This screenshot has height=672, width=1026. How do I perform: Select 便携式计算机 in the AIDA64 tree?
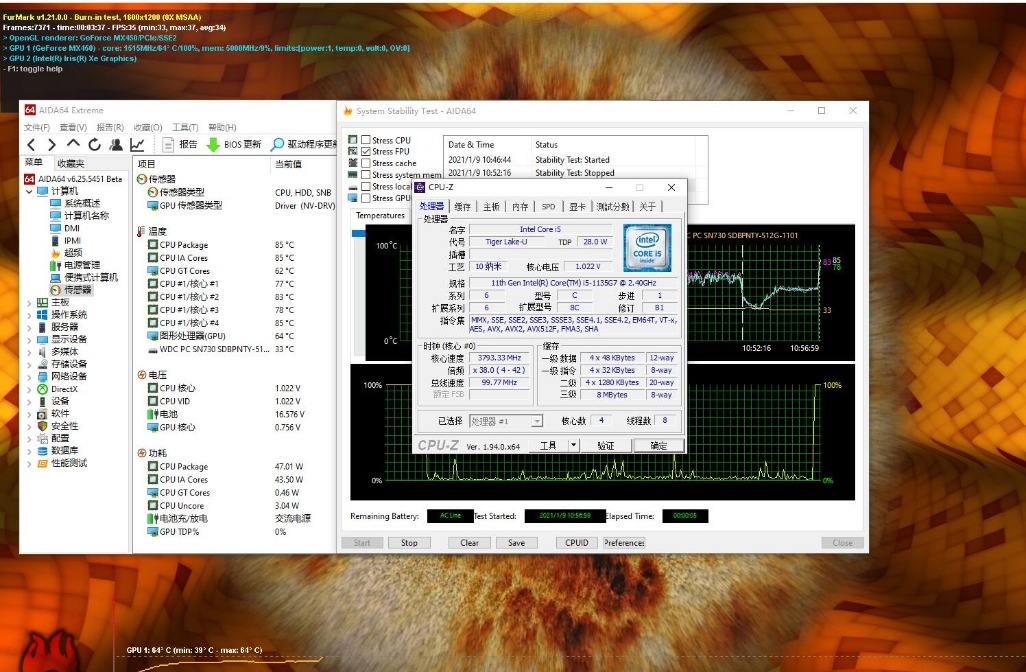[84, 277]
